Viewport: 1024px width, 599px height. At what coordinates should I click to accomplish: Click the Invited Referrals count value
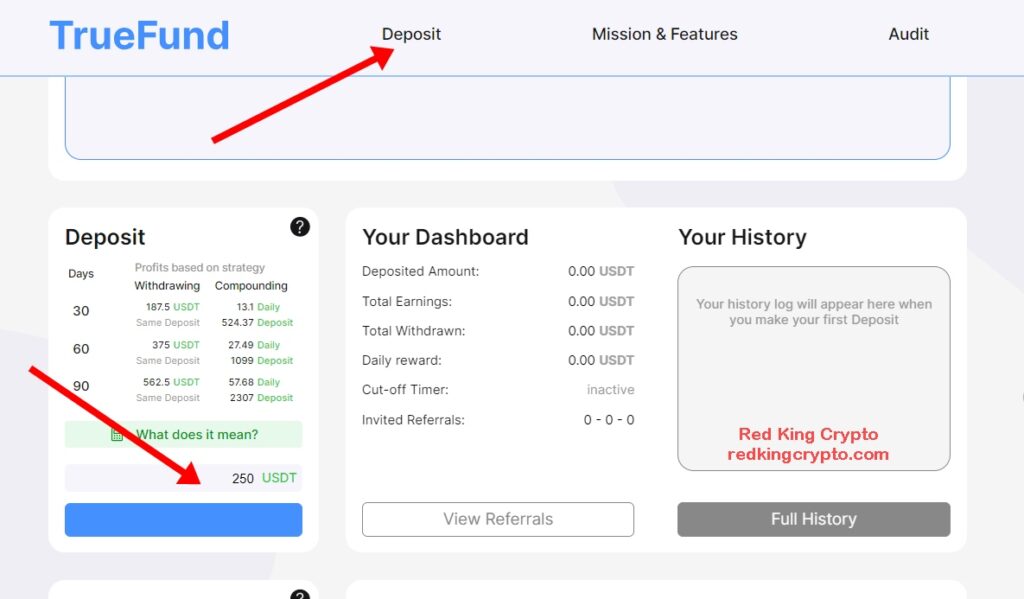(x=609, y=420)
